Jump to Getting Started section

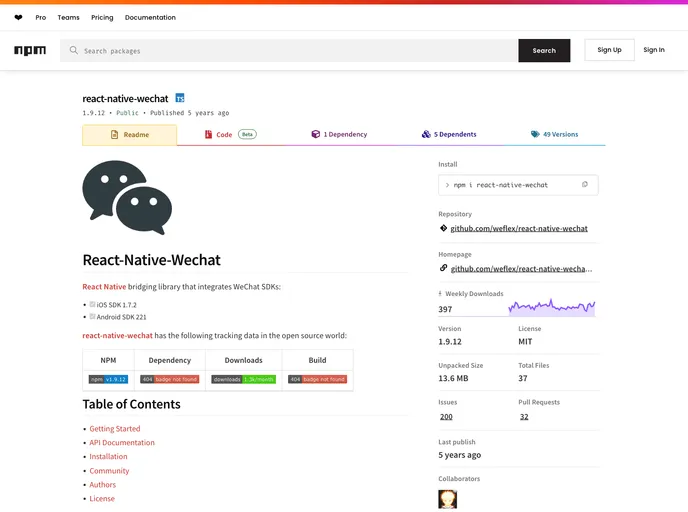tap(115, 429)
